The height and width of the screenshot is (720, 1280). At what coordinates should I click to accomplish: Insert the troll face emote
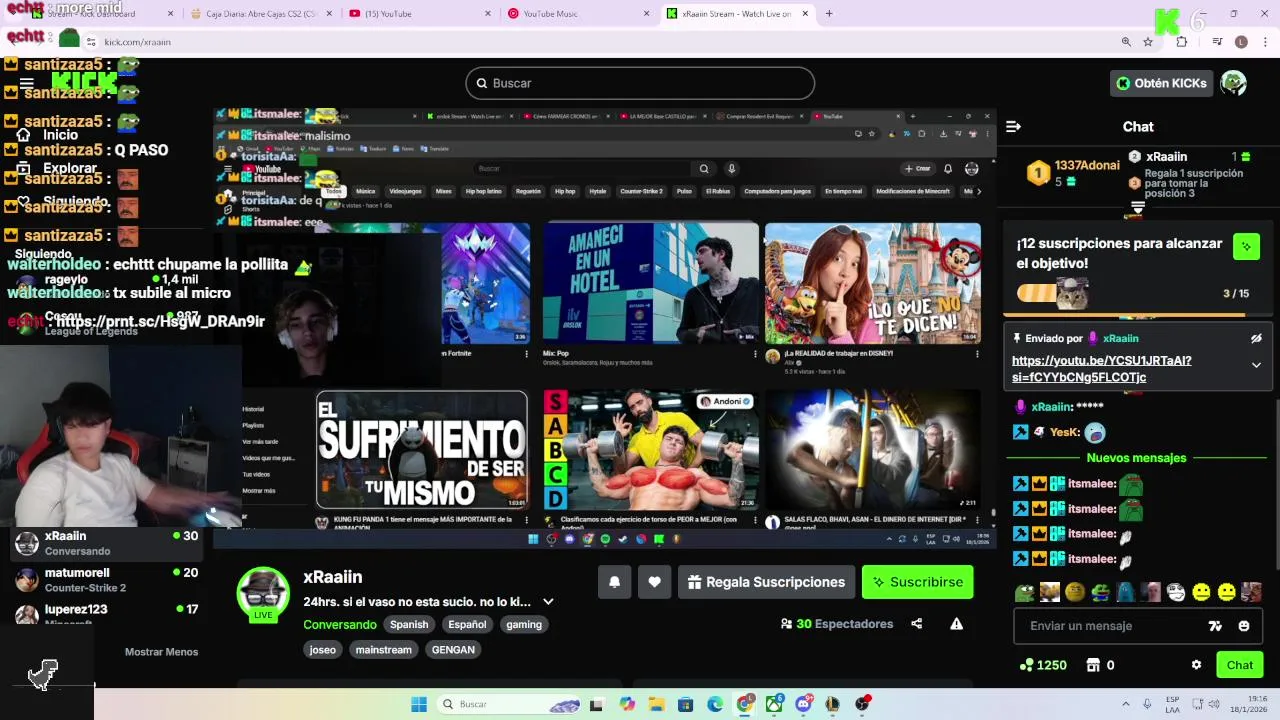[1176, 592]
